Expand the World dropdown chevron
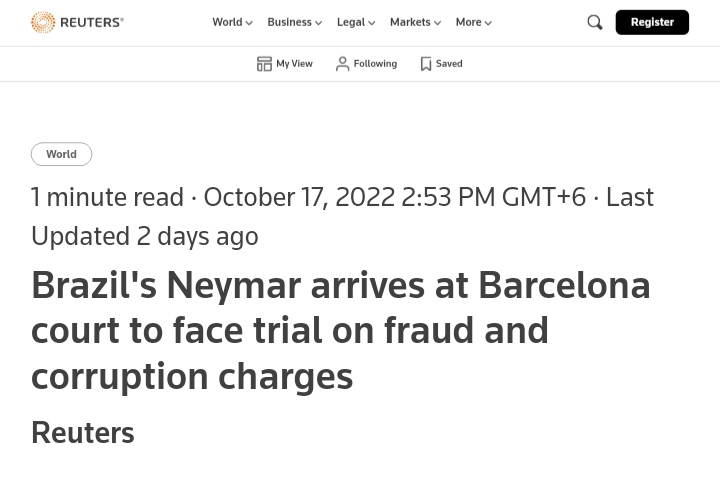This screenshot has width=720, height=485. click(x=249, y=23)
